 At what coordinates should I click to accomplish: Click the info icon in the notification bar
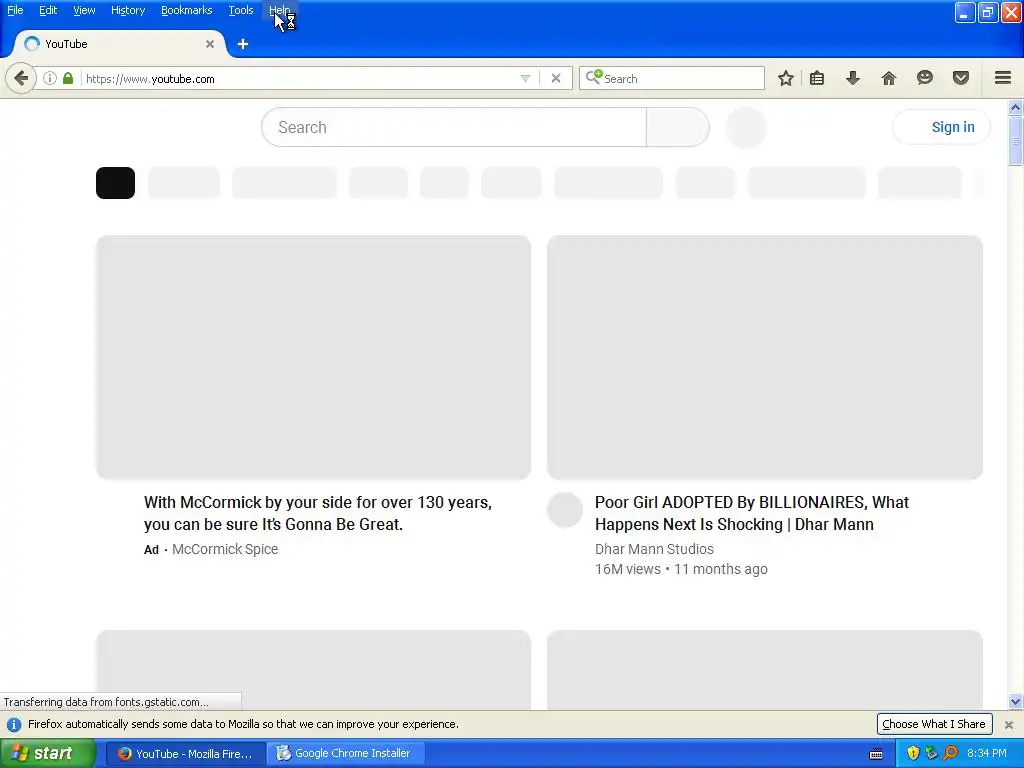point(14,724)
